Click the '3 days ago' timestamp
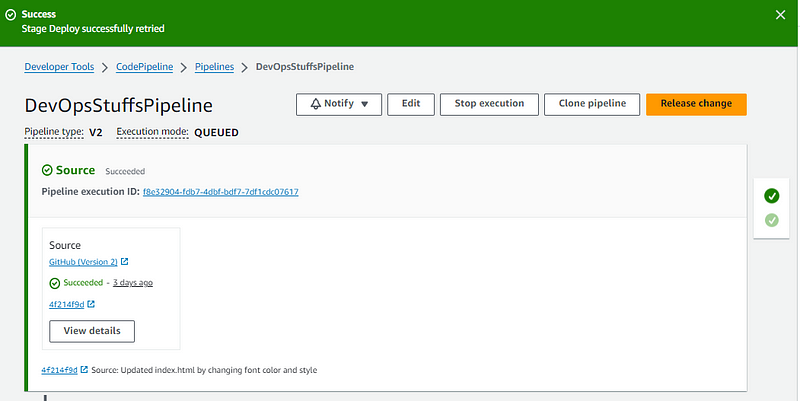 coord(133,283)
